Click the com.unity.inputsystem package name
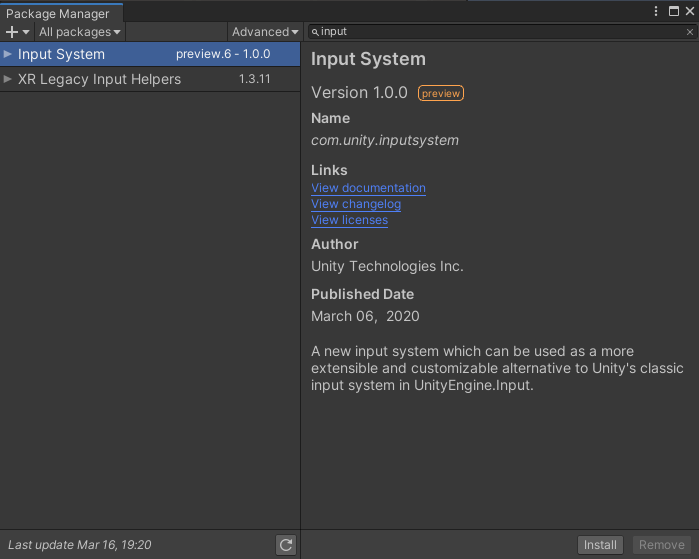 point(385,140)
